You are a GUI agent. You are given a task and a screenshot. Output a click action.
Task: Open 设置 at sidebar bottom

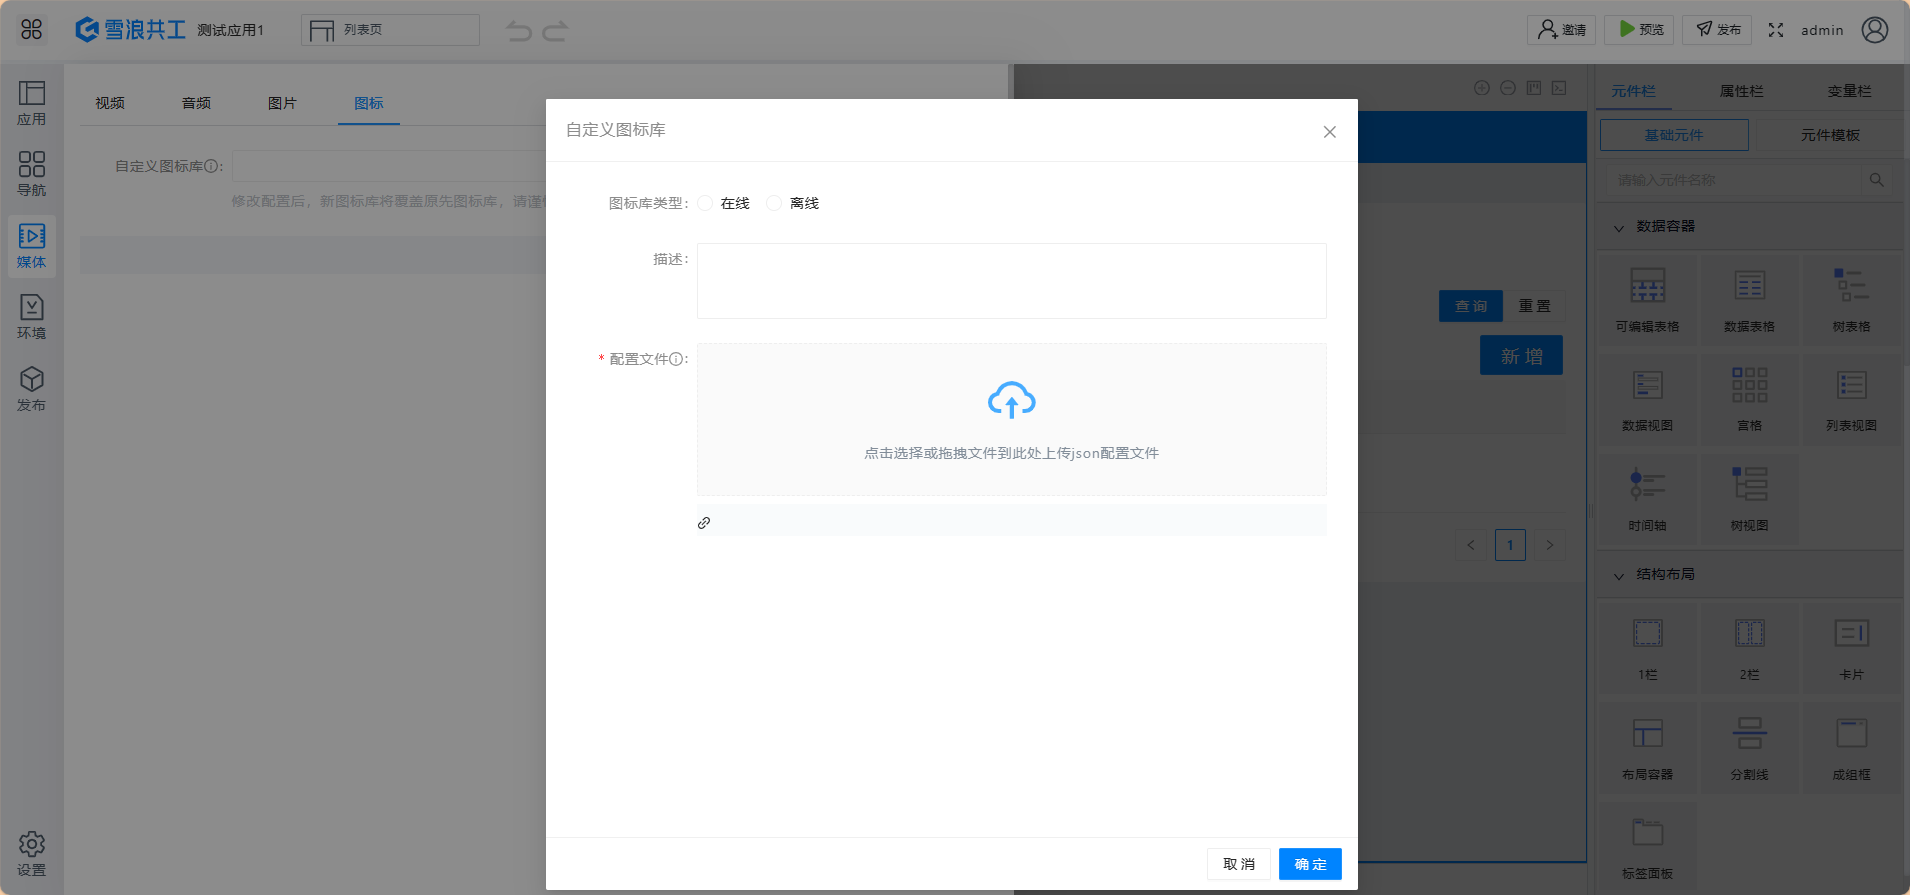[32, 855]
